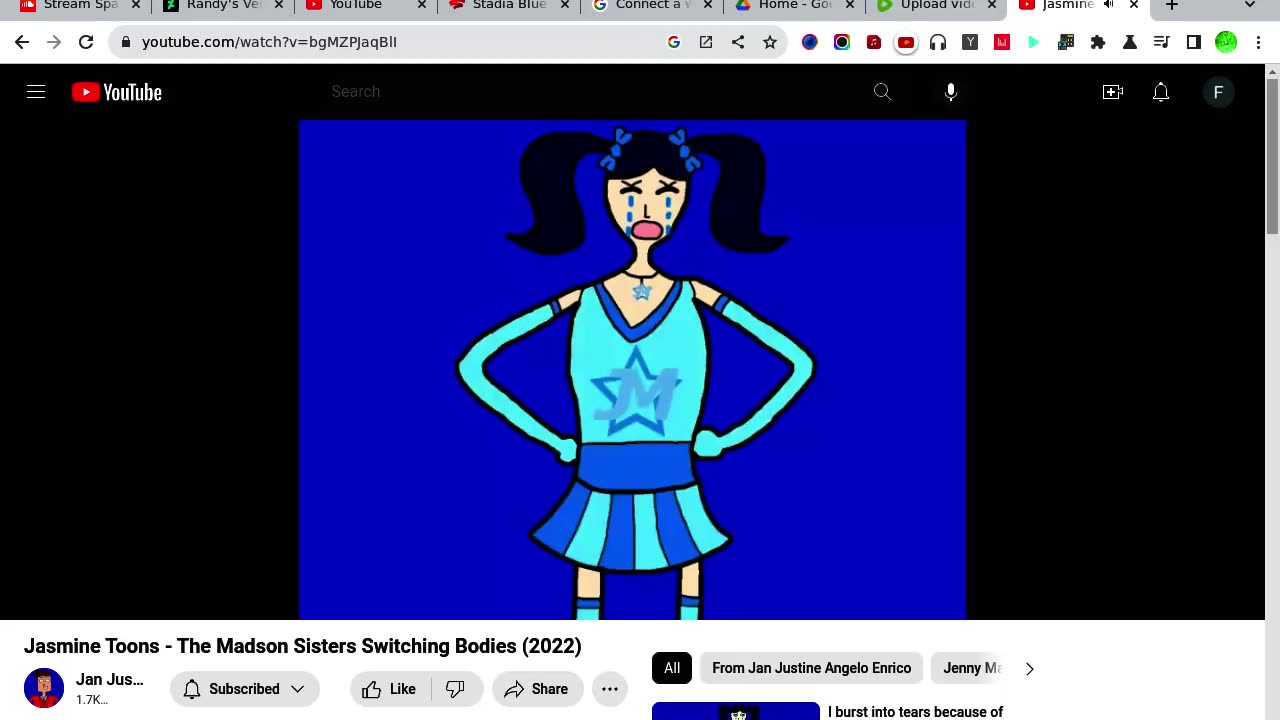Viewport: 1280px width, 720px height.
Task: Click the search magnifier icon
Action: pyautogui.click(x=882, y=92)
